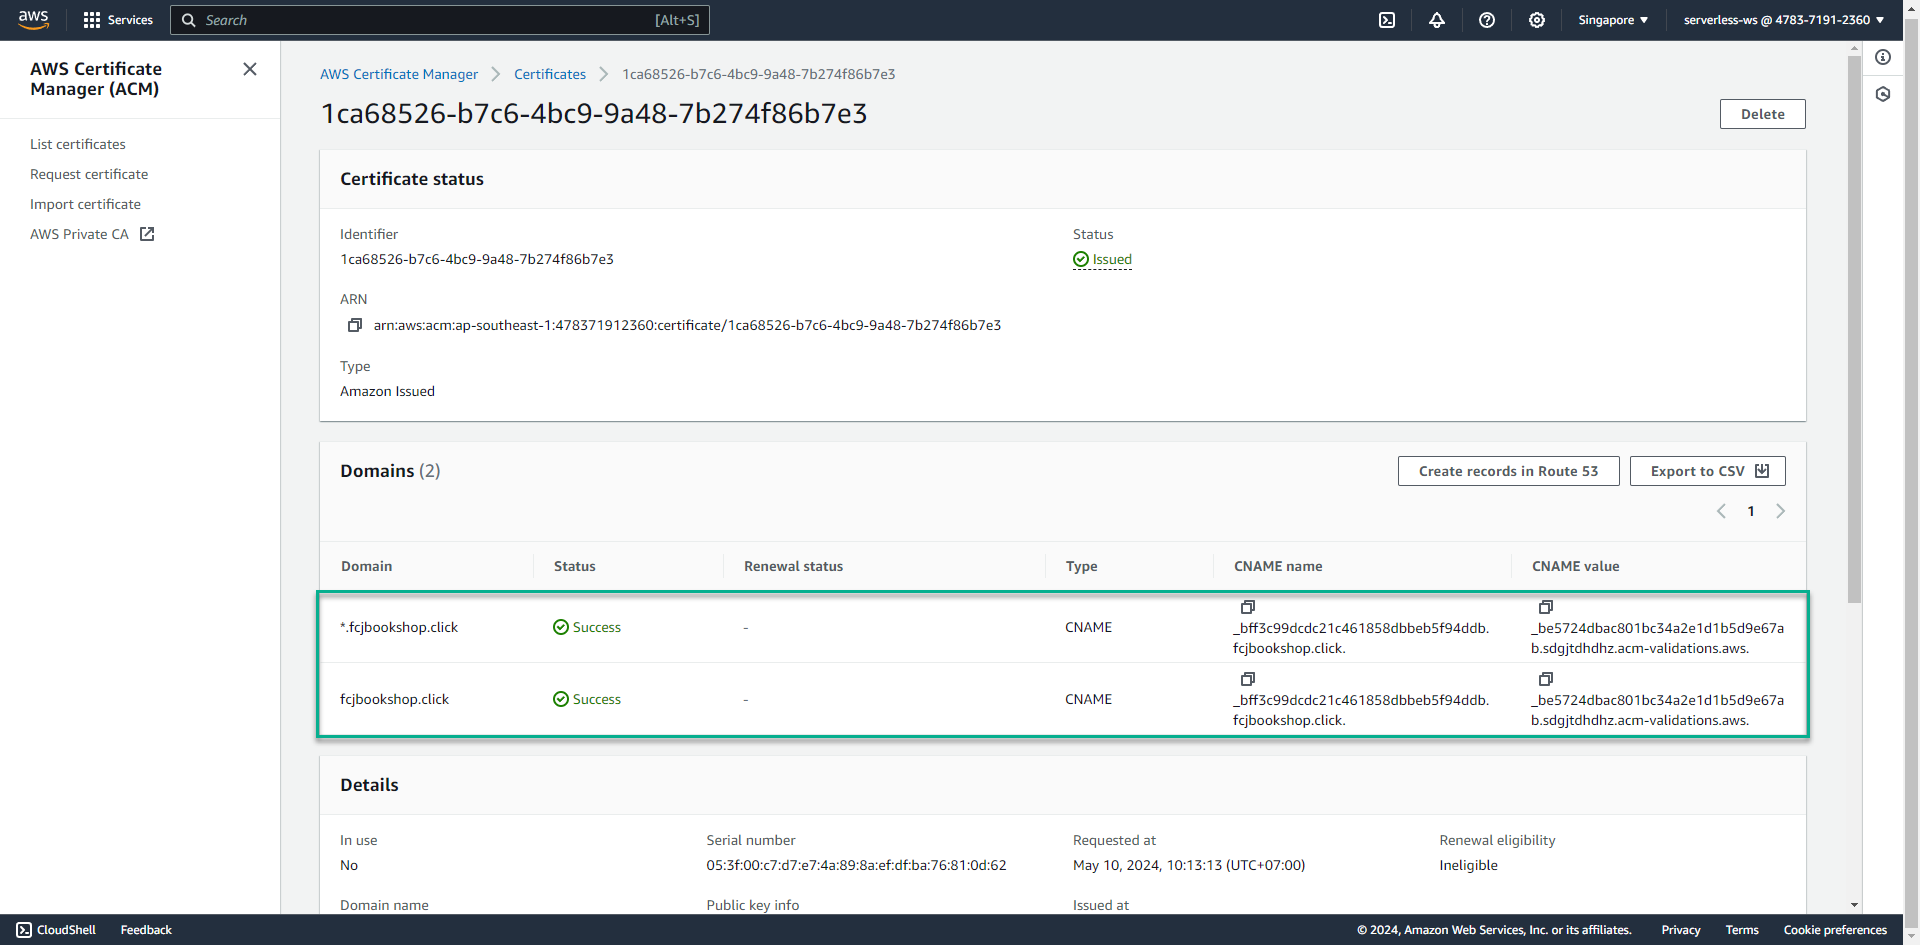Click the Amazon Issued type value

pos(387,391)
